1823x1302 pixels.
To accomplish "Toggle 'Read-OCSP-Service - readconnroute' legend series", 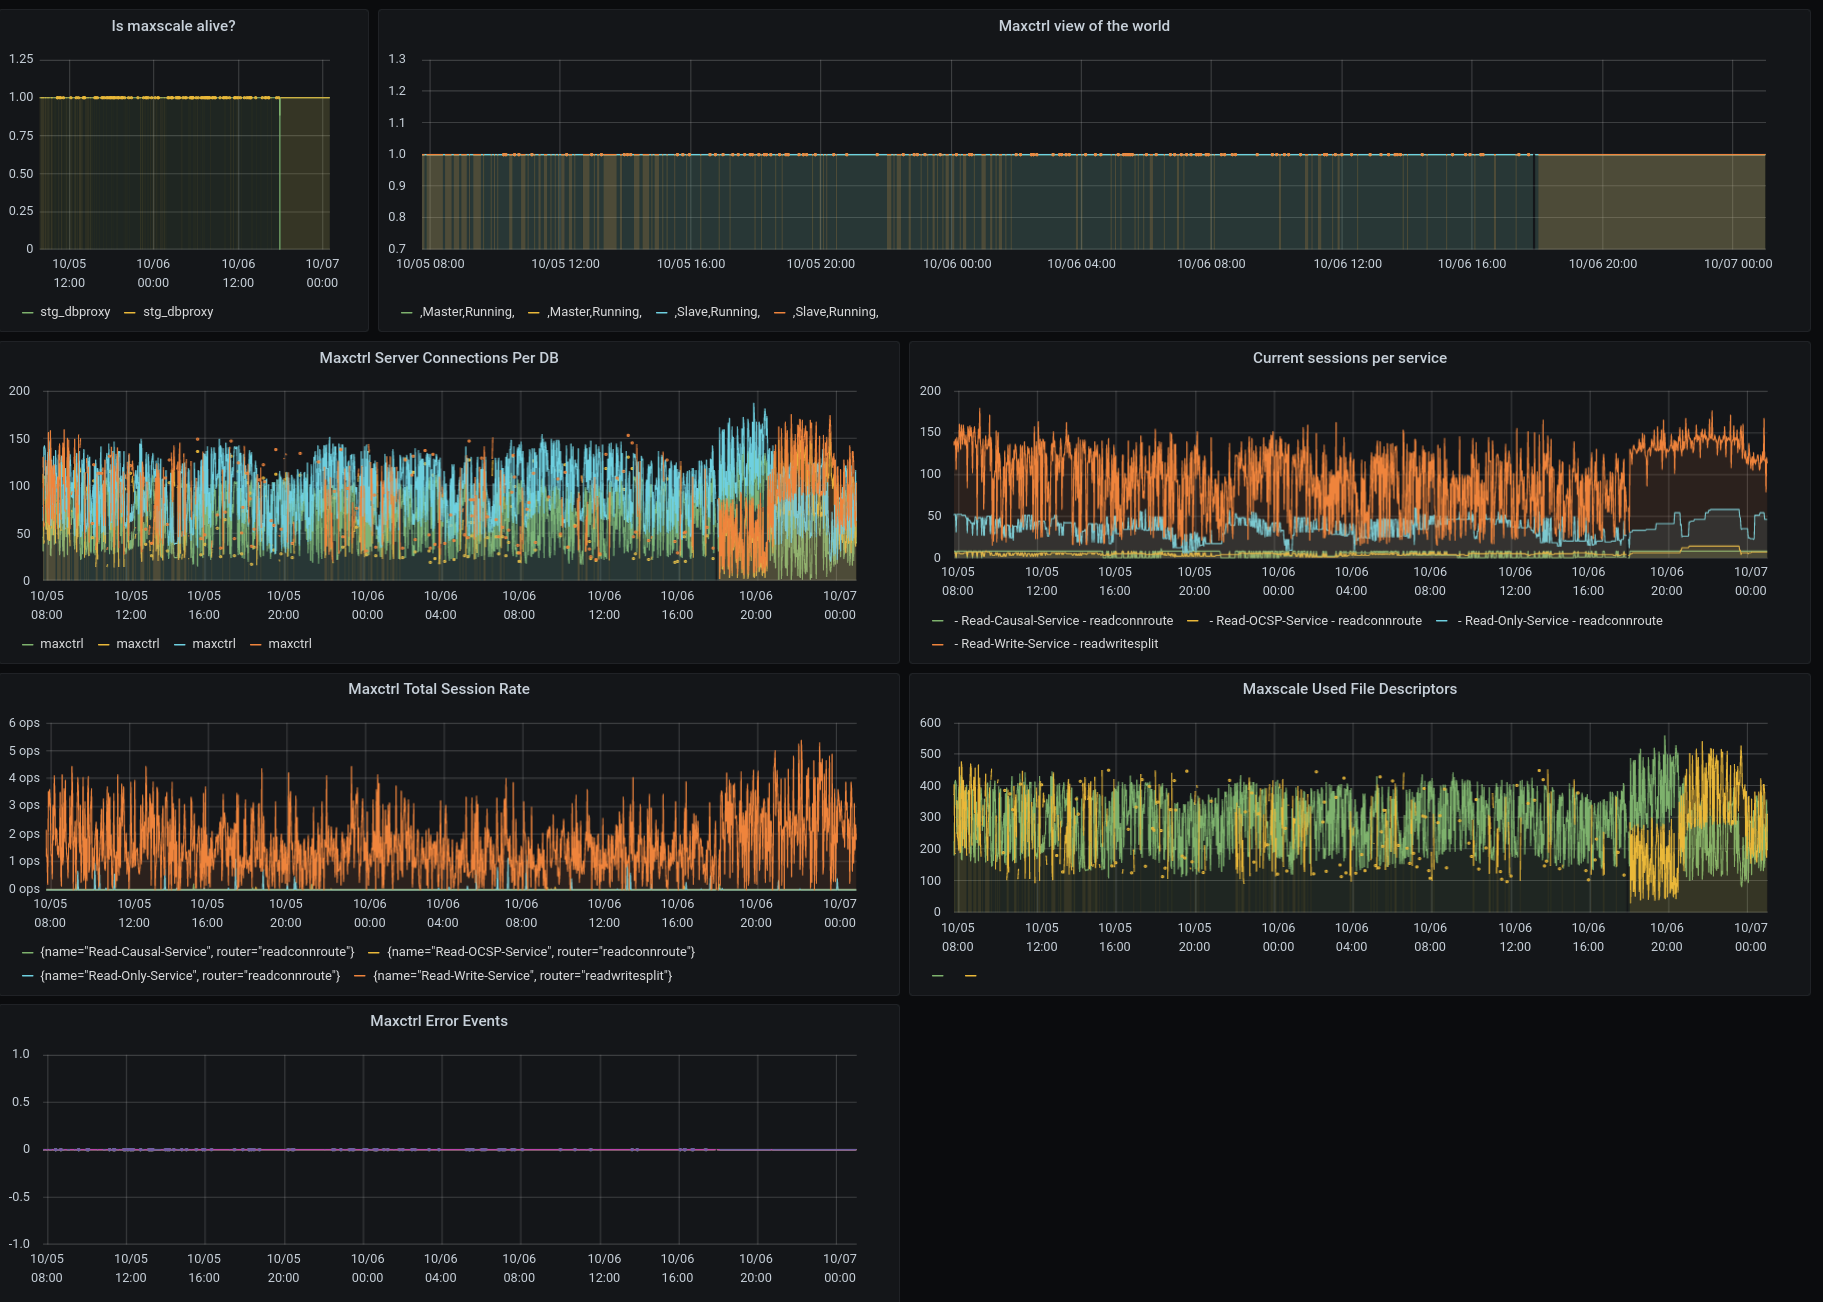I will click(x=1318, y=621).
